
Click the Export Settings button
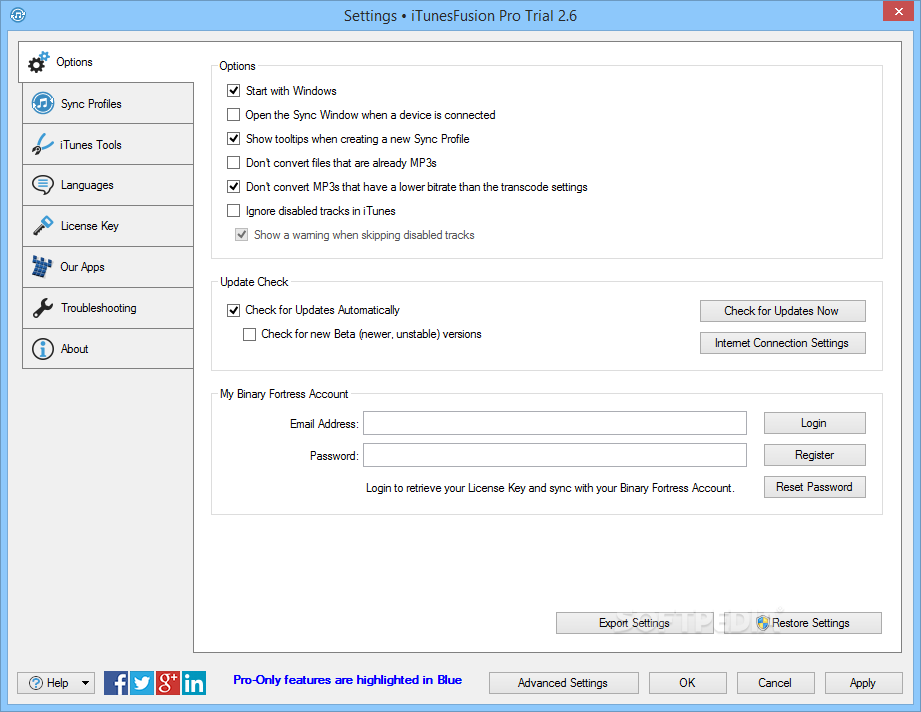(x=634, y=623)
